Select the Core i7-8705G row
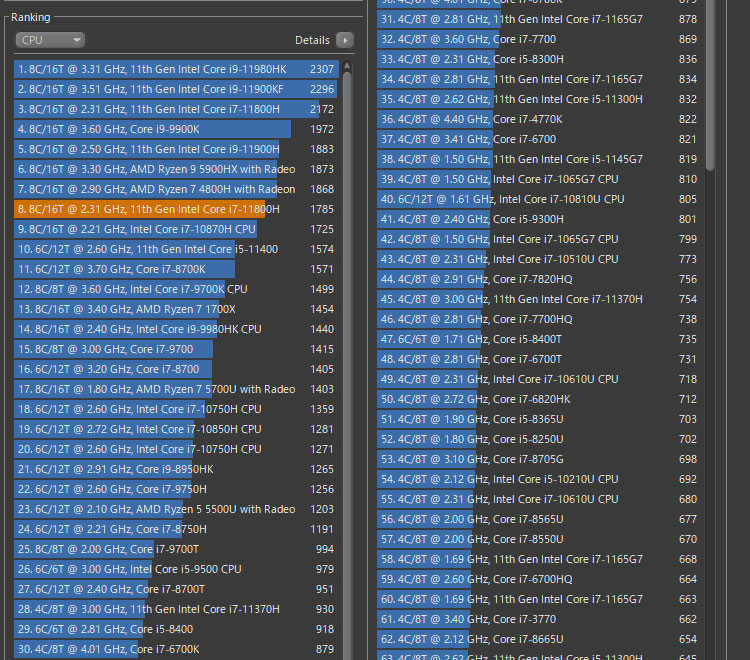Screen dimensions: 750x660 pos(540,460)
